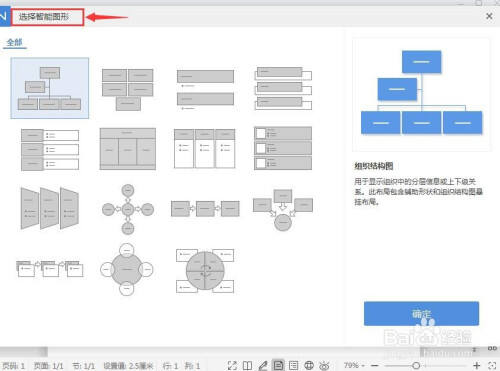Viewport: 500px width, 371px height.
Task: Choose the large circle with four satellites layout
Action: [127, 269]
